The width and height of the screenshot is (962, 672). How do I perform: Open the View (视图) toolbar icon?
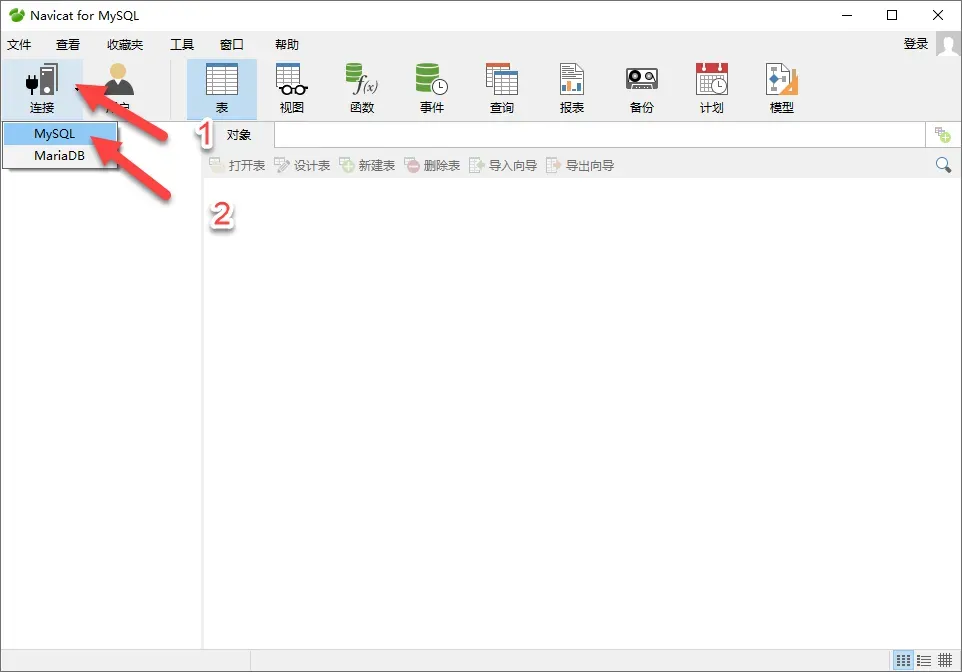pos(291,88)
